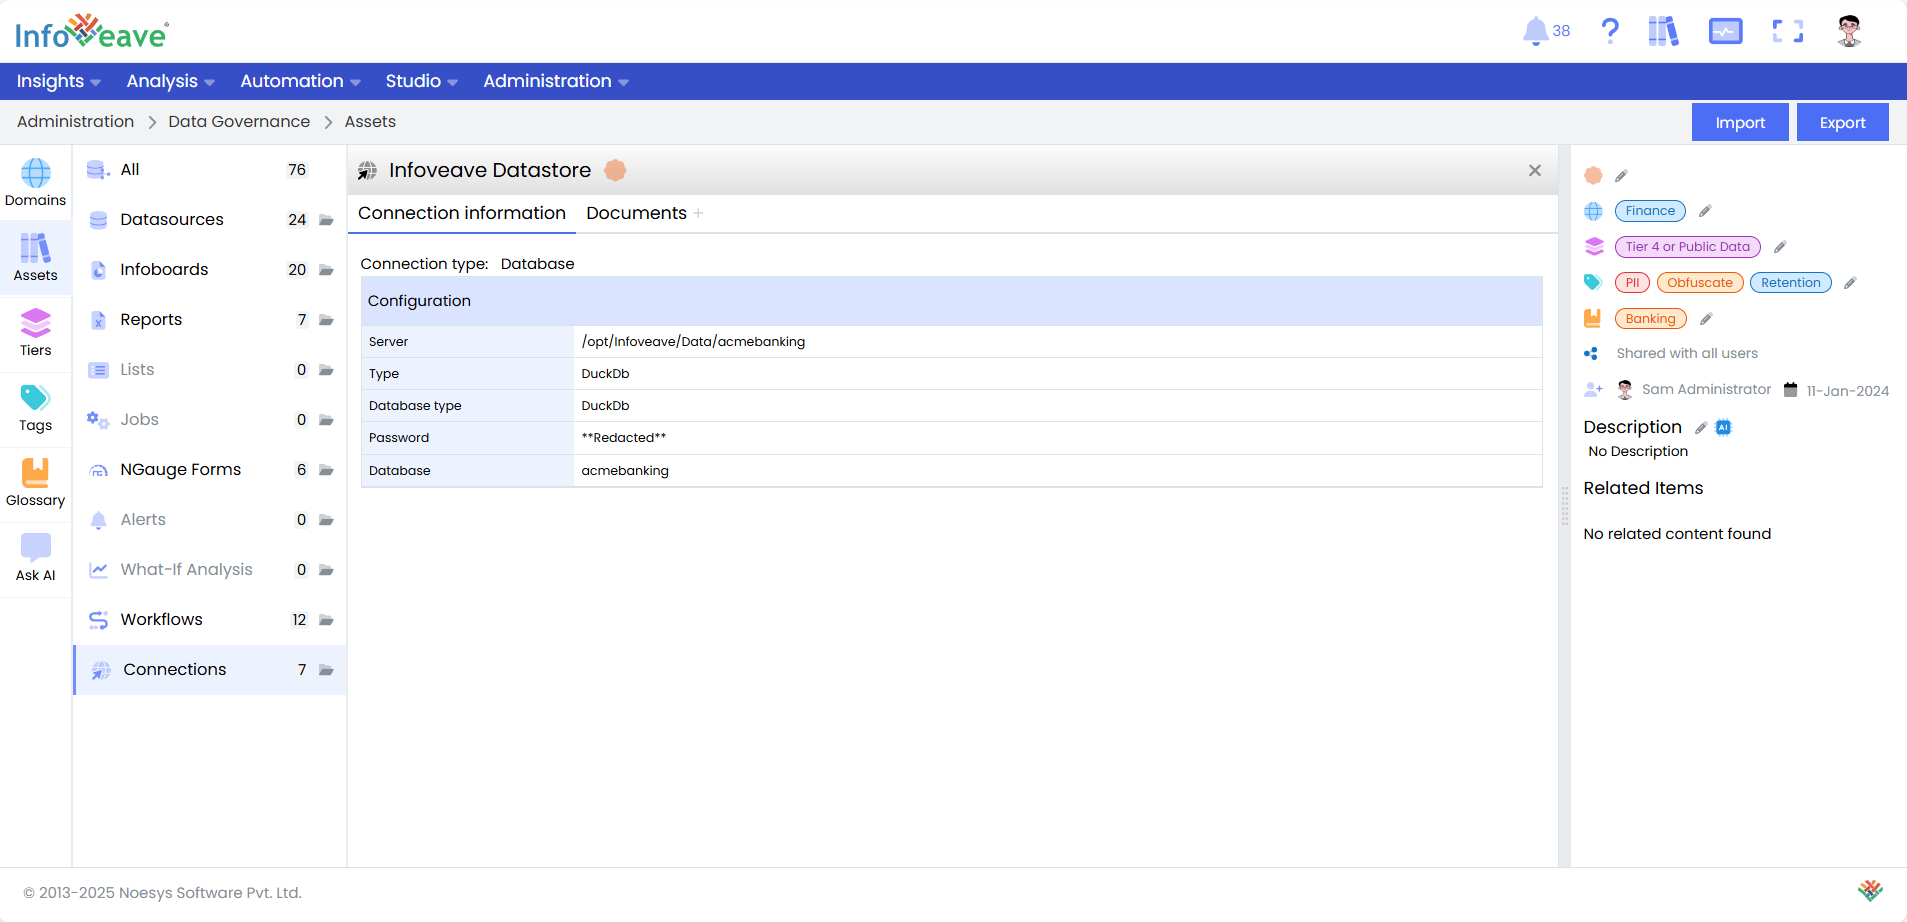Image resolution: width=1907 pixels, height=922 pixels.
Task: Switch to Connection information tab
Action: 462,213
